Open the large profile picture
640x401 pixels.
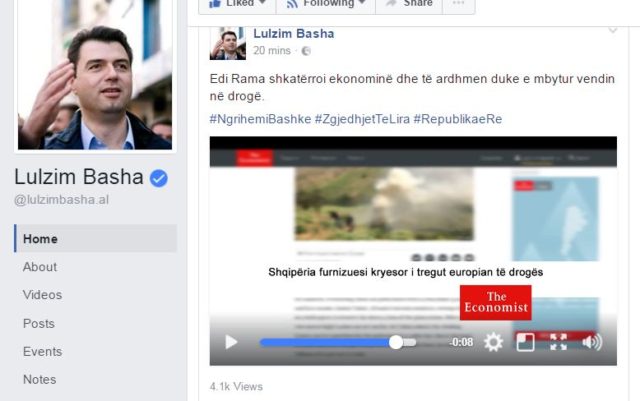coord(94,75)
